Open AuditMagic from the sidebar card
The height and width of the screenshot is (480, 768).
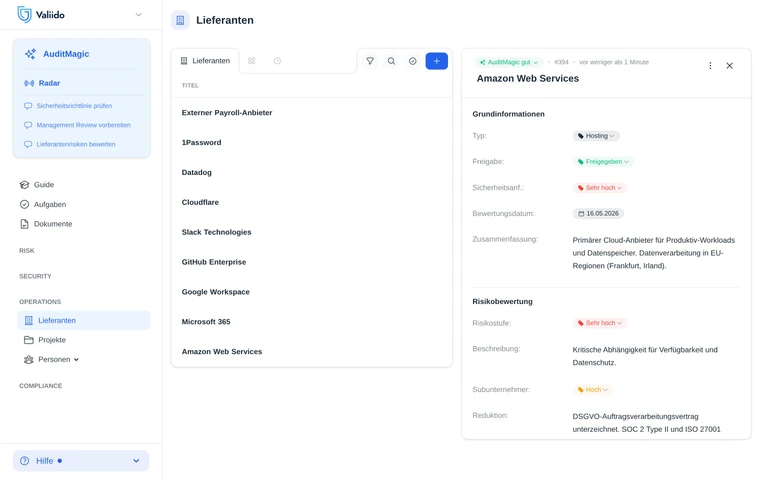coord(66,54)
